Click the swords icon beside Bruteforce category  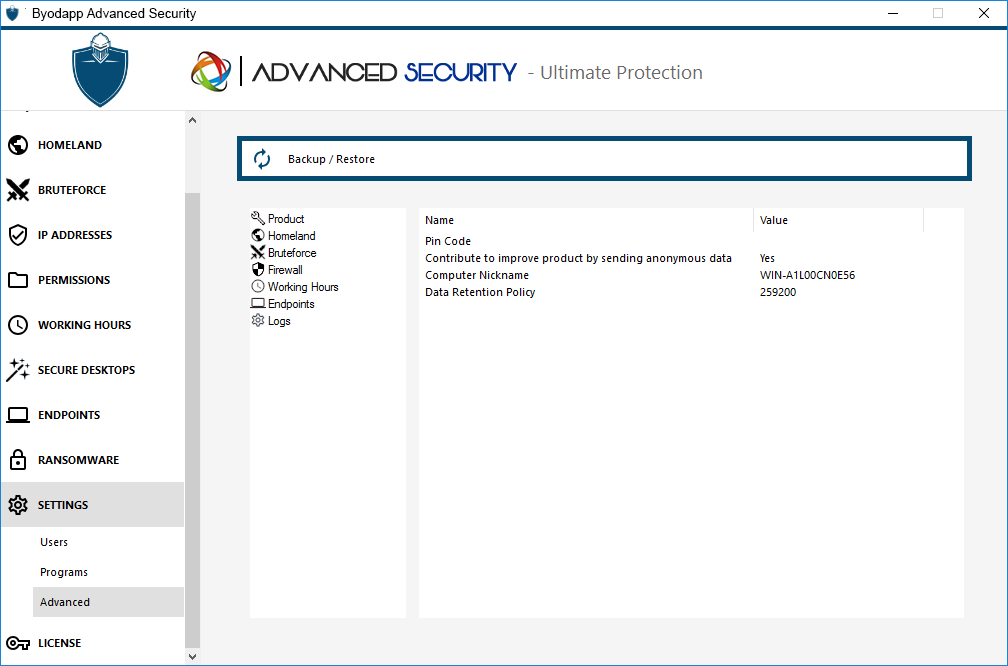258,252
